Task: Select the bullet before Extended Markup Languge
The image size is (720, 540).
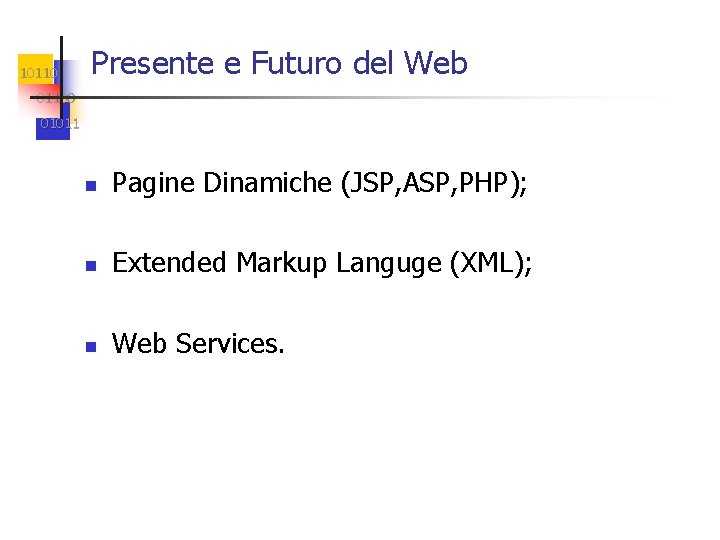Action: tap(91, 265)
